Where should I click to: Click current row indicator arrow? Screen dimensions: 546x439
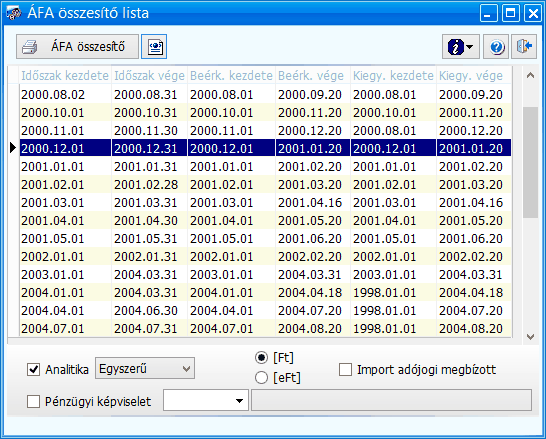coord(13,148)
